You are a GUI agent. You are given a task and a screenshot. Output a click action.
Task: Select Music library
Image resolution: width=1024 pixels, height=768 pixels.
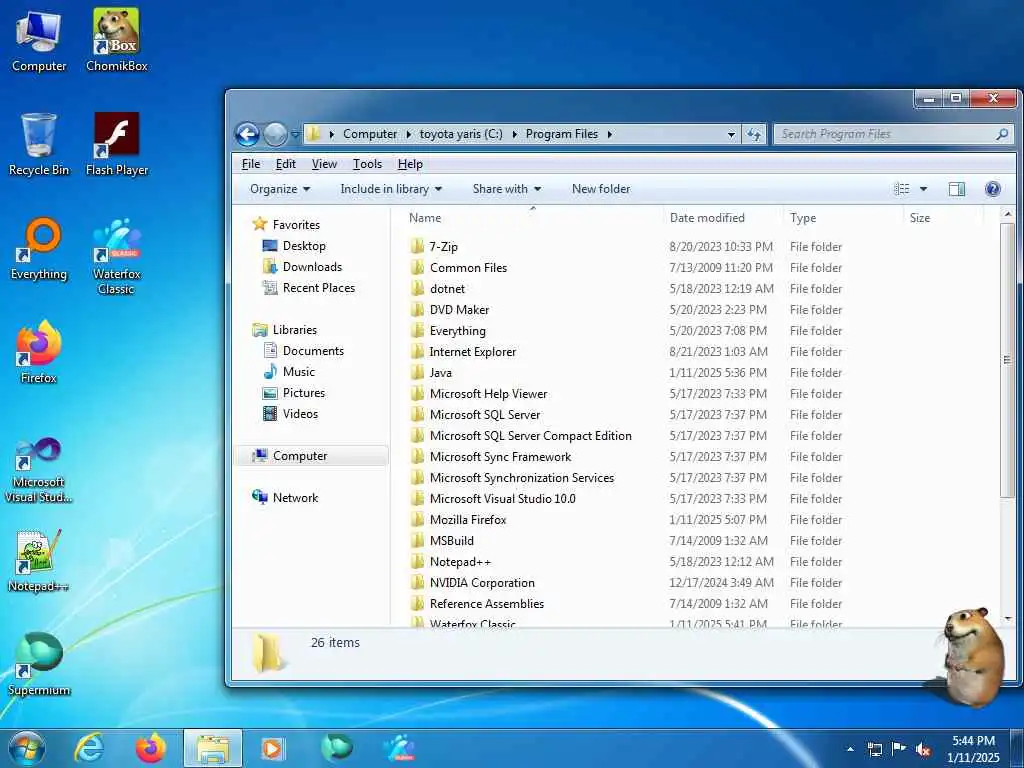coord(289,372)
